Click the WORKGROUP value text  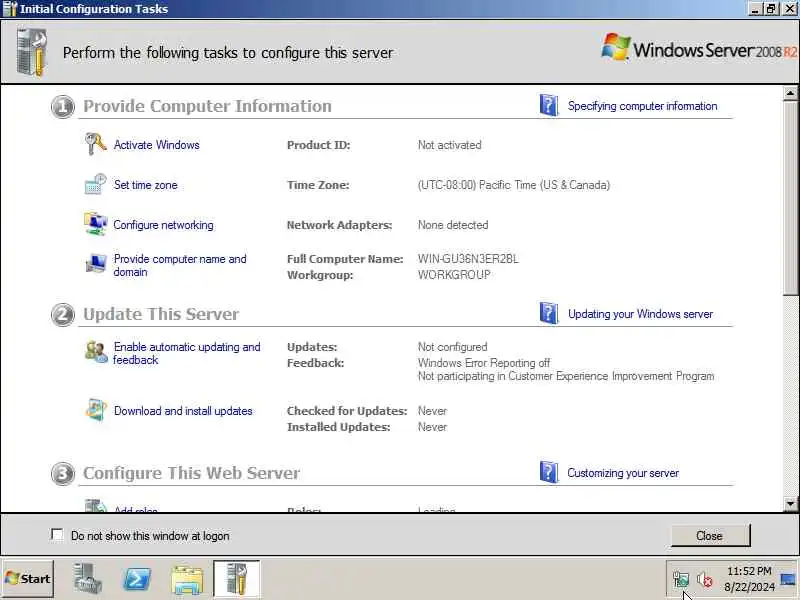coord(454,274)
